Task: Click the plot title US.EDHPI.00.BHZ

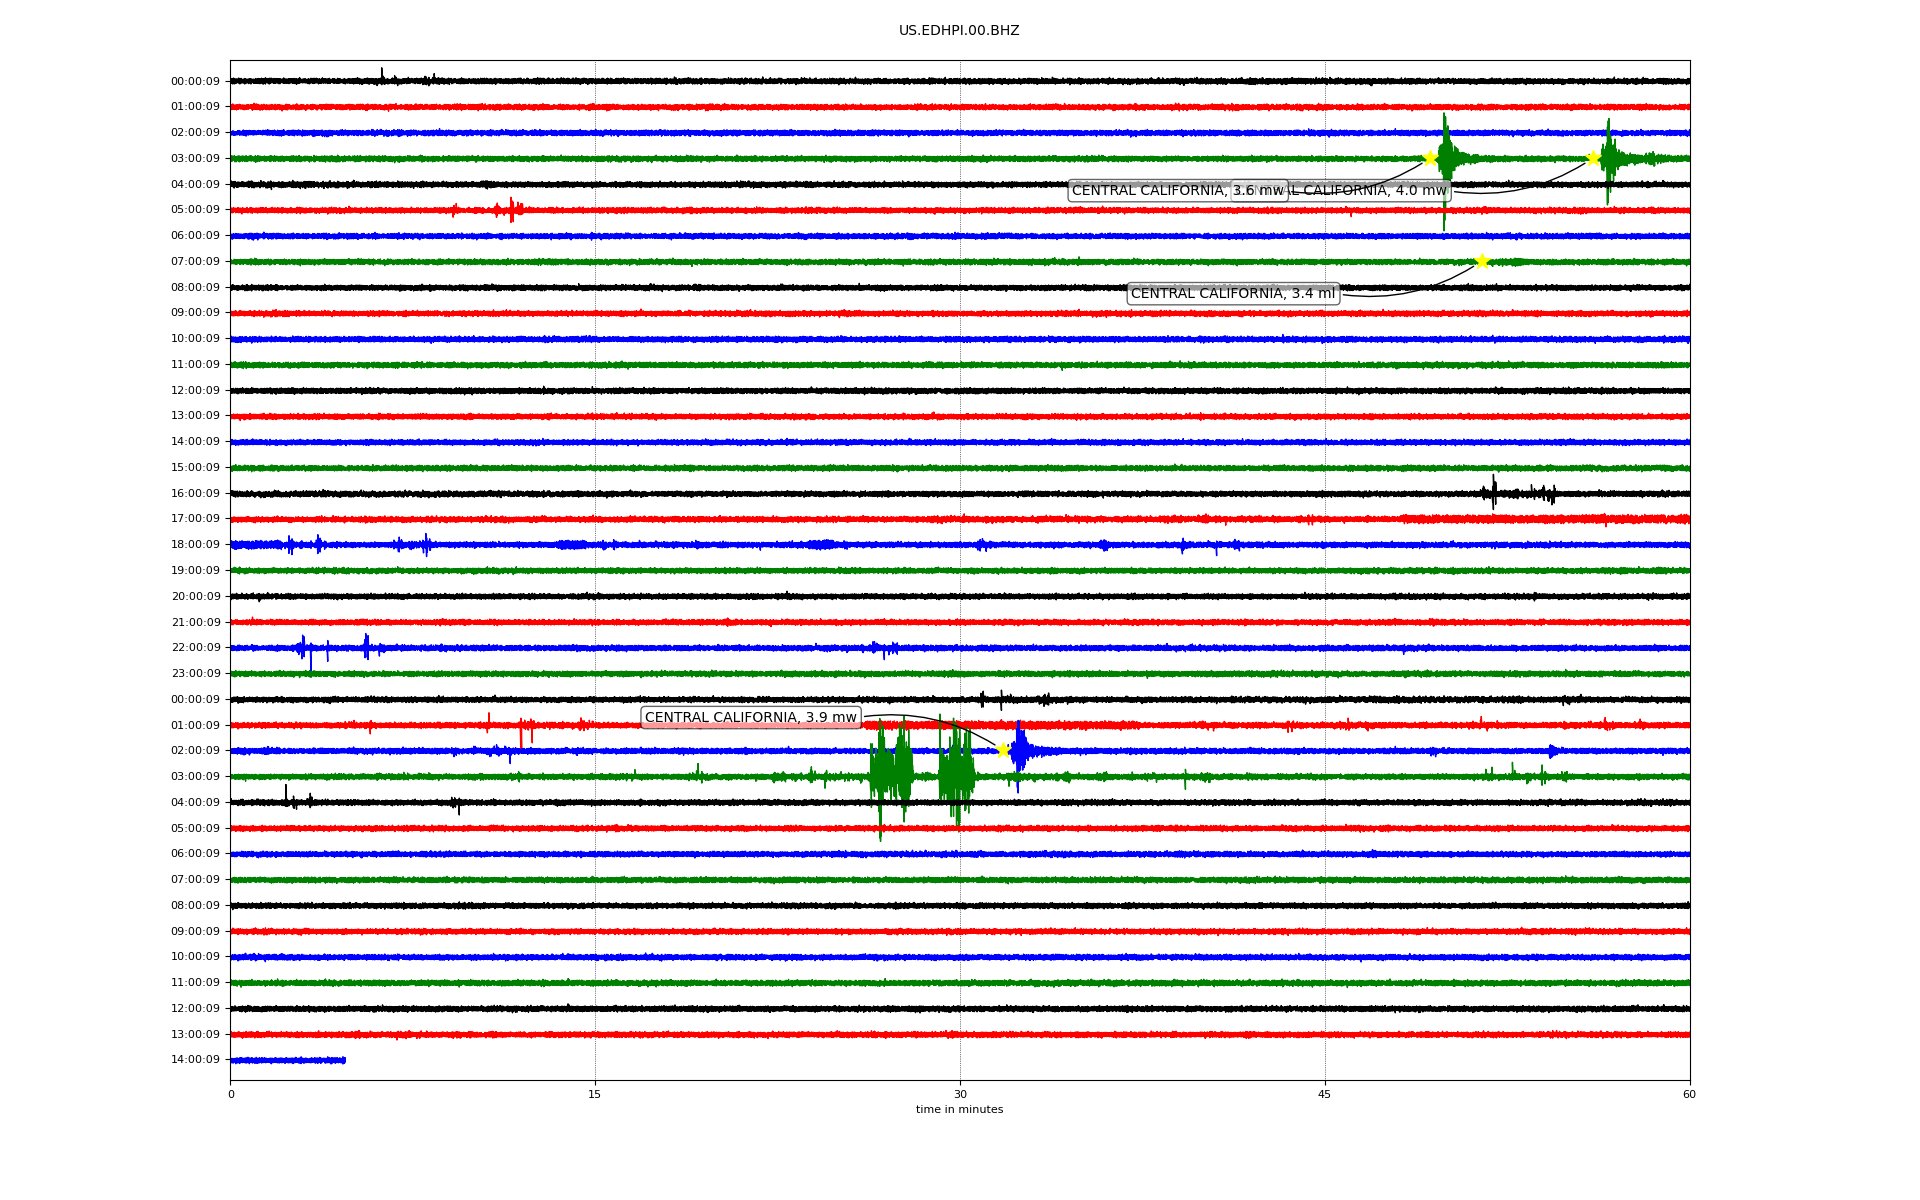Action: point(959,31)
